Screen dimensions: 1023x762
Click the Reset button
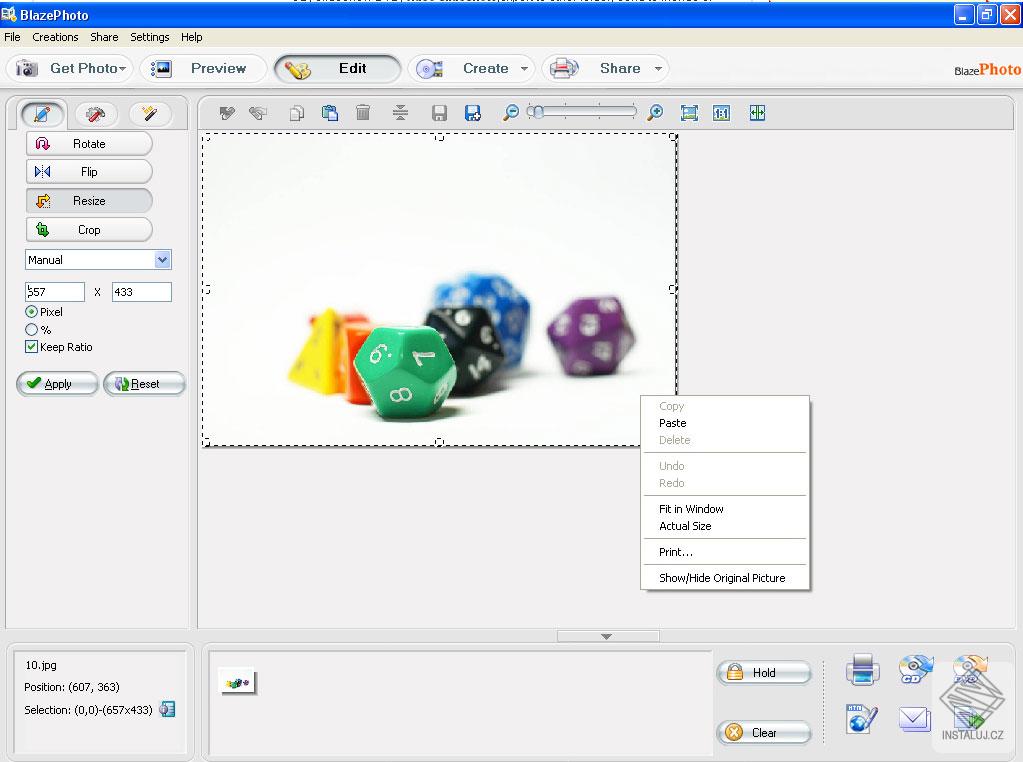tap(144, 384)
